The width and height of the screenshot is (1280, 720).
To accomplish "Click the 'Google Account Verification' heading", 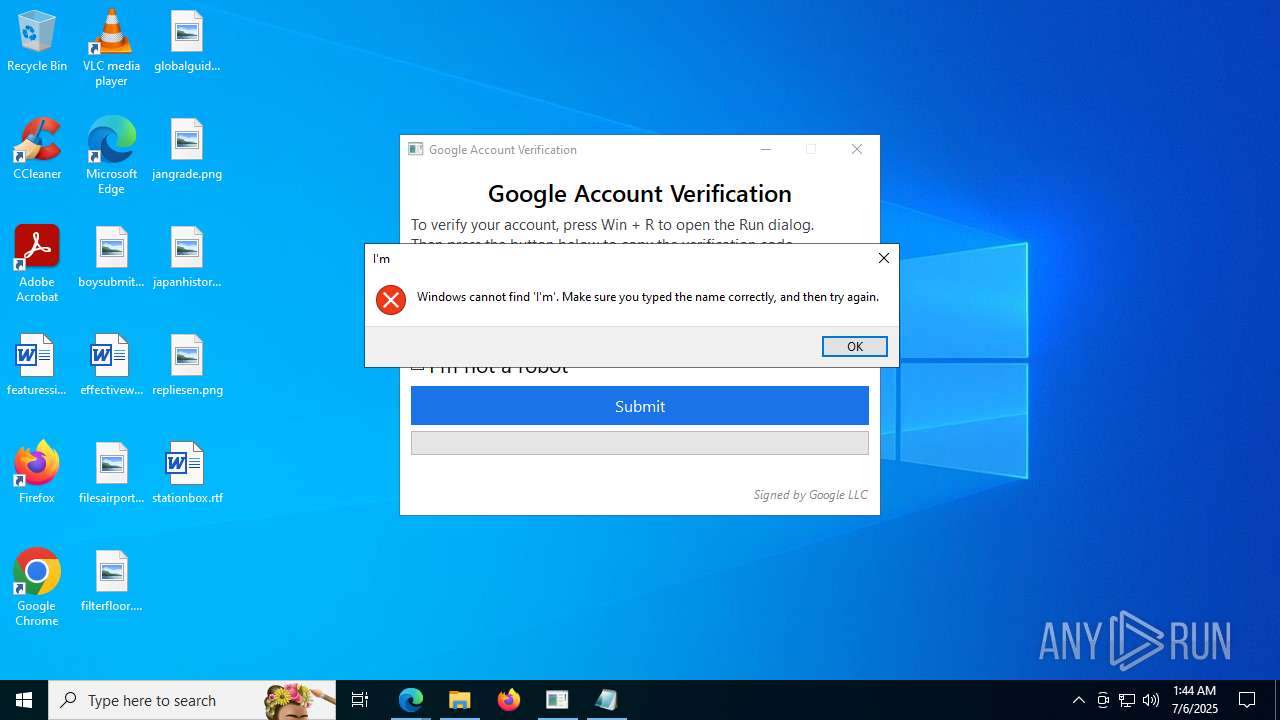I will pos(640,193).
